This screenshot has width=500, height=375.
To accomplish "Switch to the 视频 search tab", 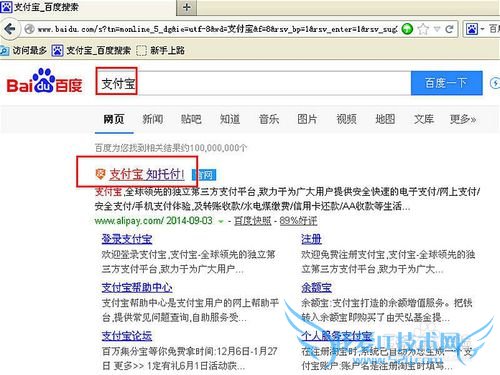I will [x=346, y=119].
